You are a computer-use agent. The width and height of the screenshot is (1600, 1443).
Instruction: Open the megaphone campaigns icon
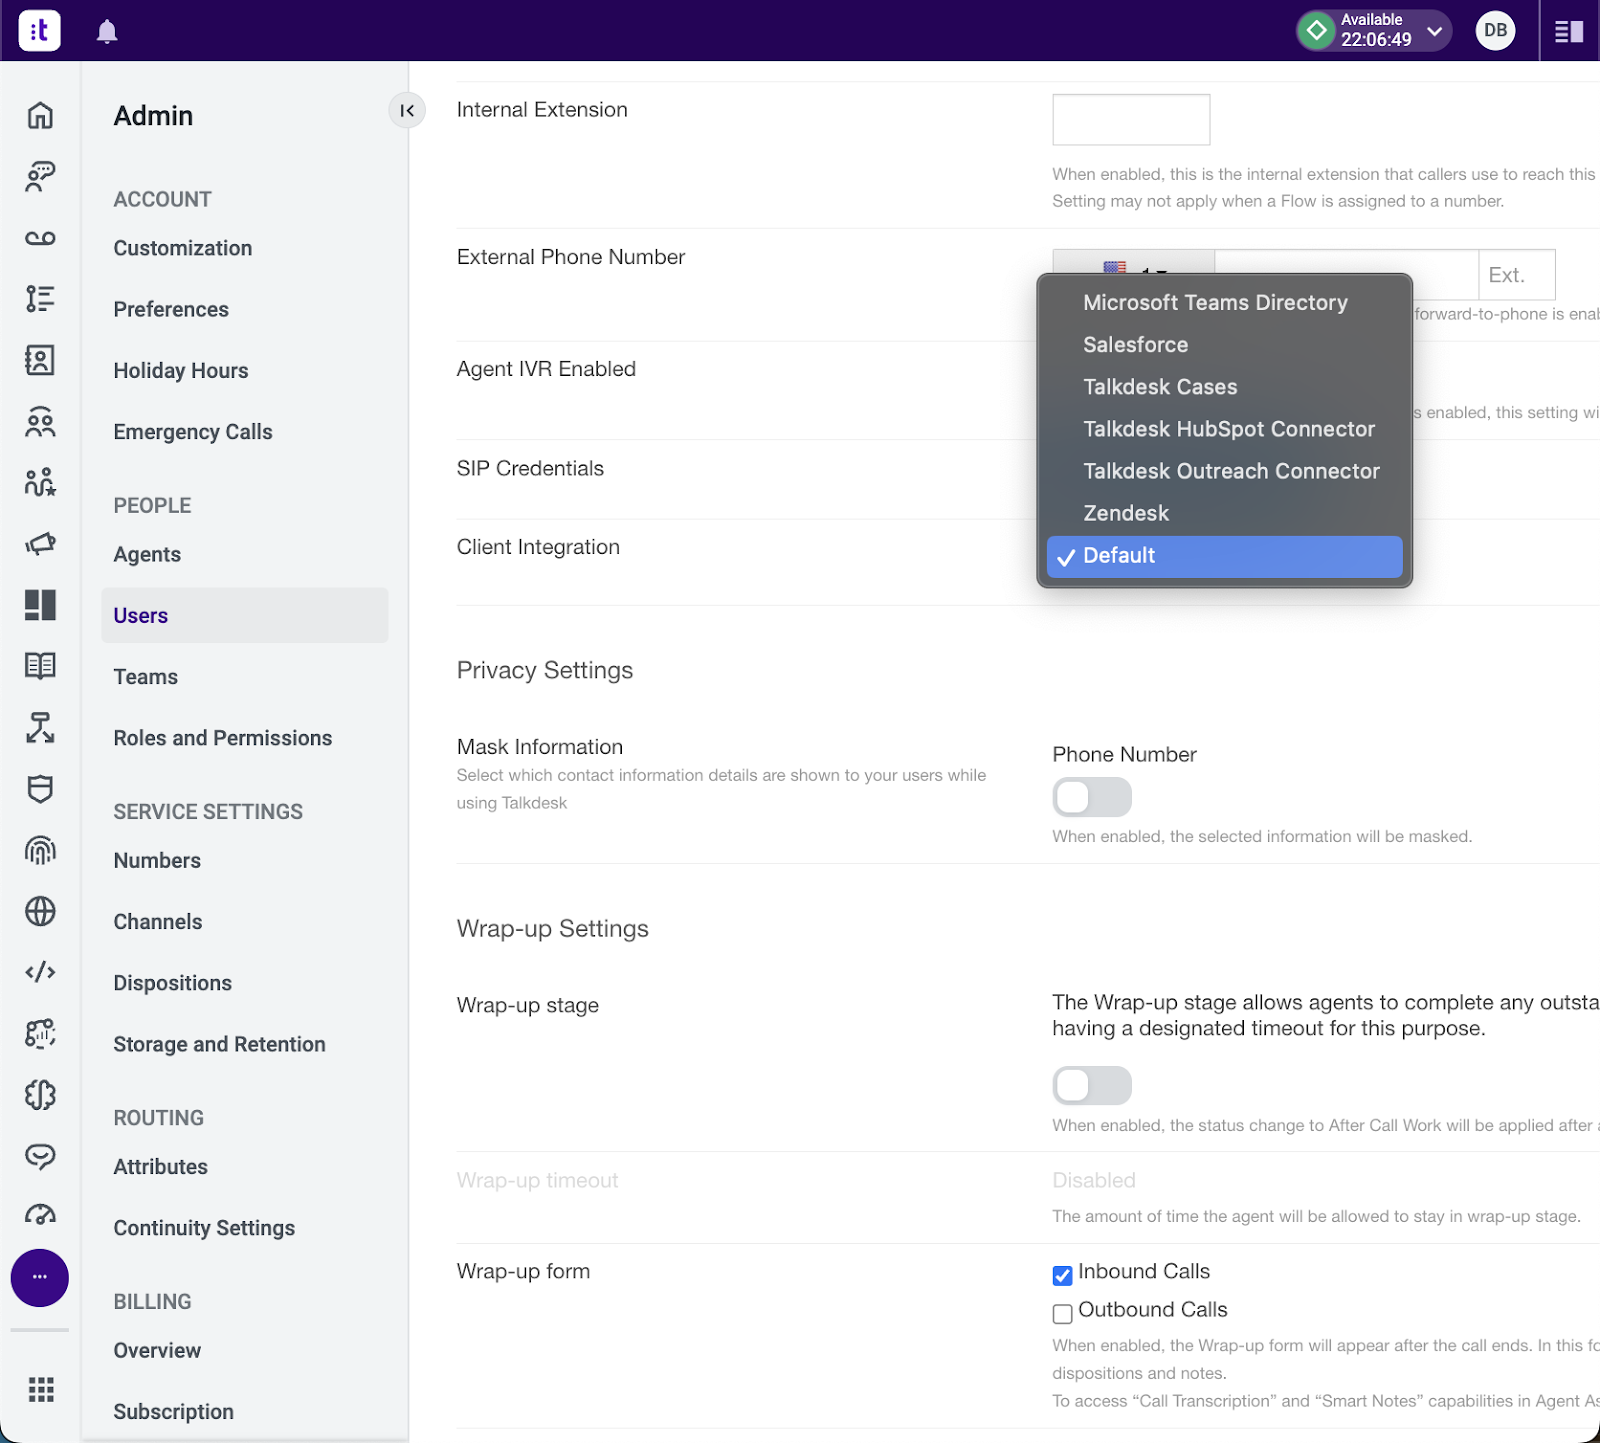click(40, 544)
